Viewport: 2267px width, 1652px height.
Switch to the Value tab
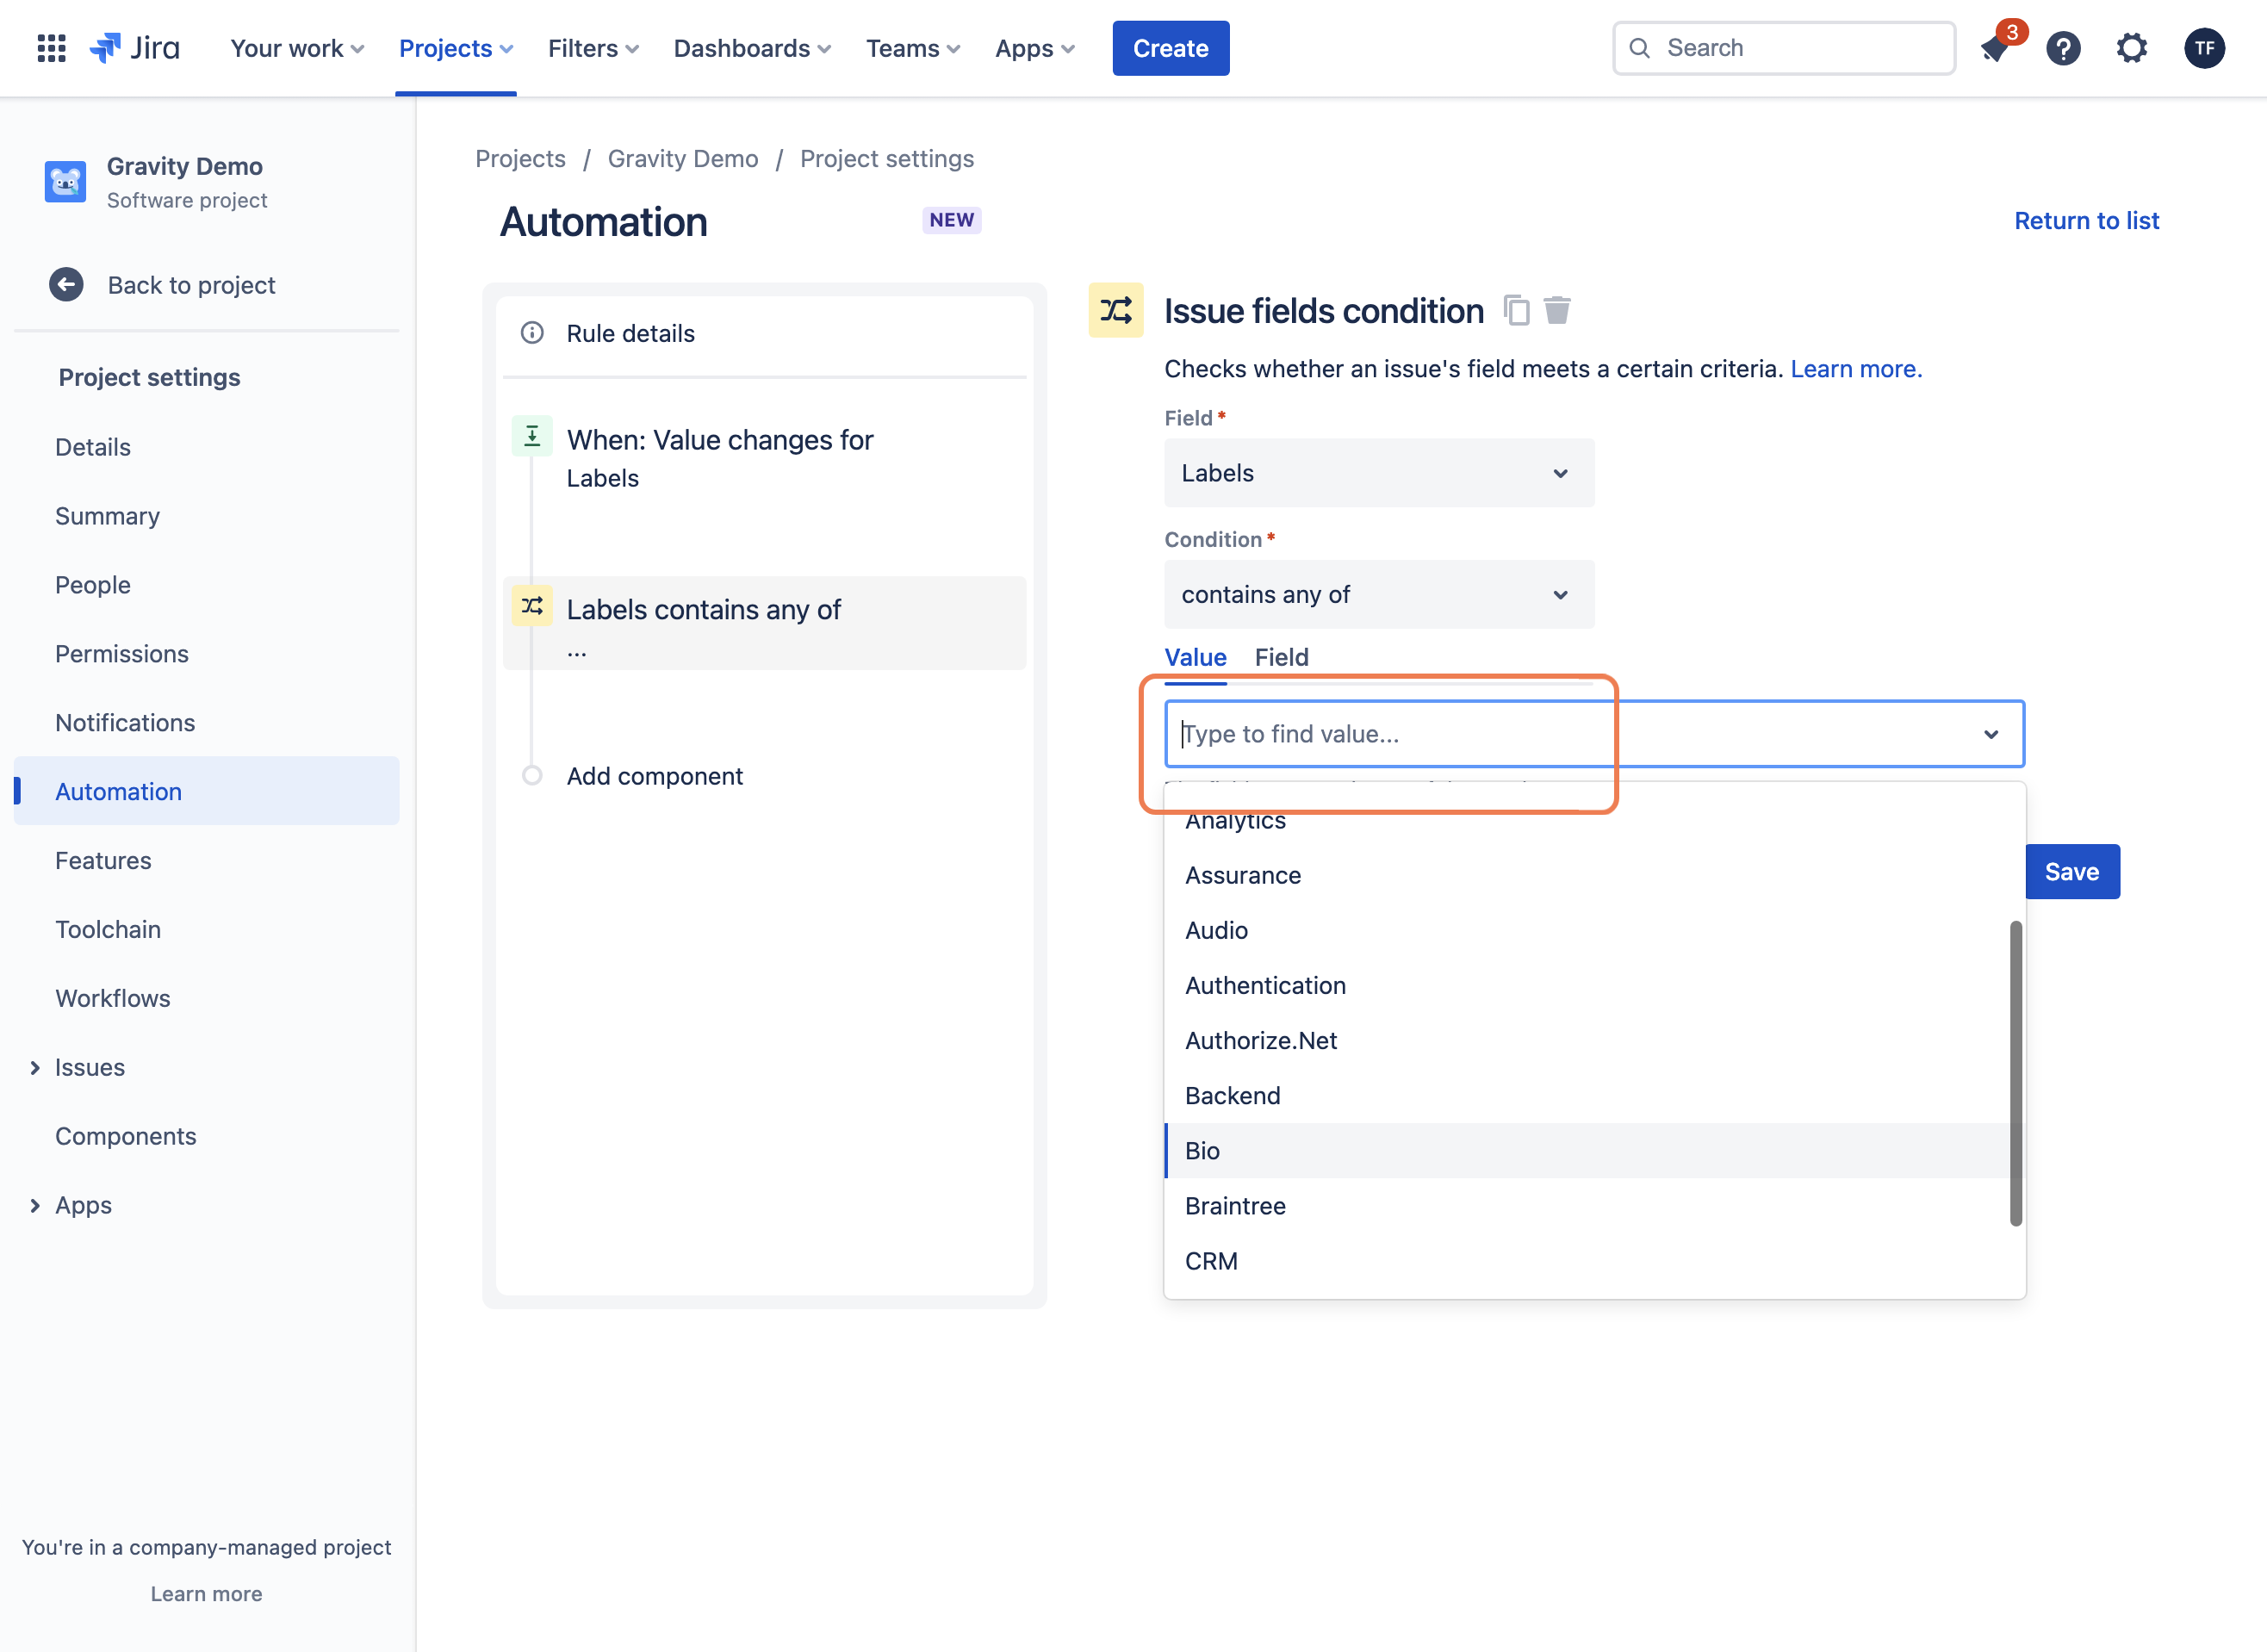click(x=1195, y=657)
